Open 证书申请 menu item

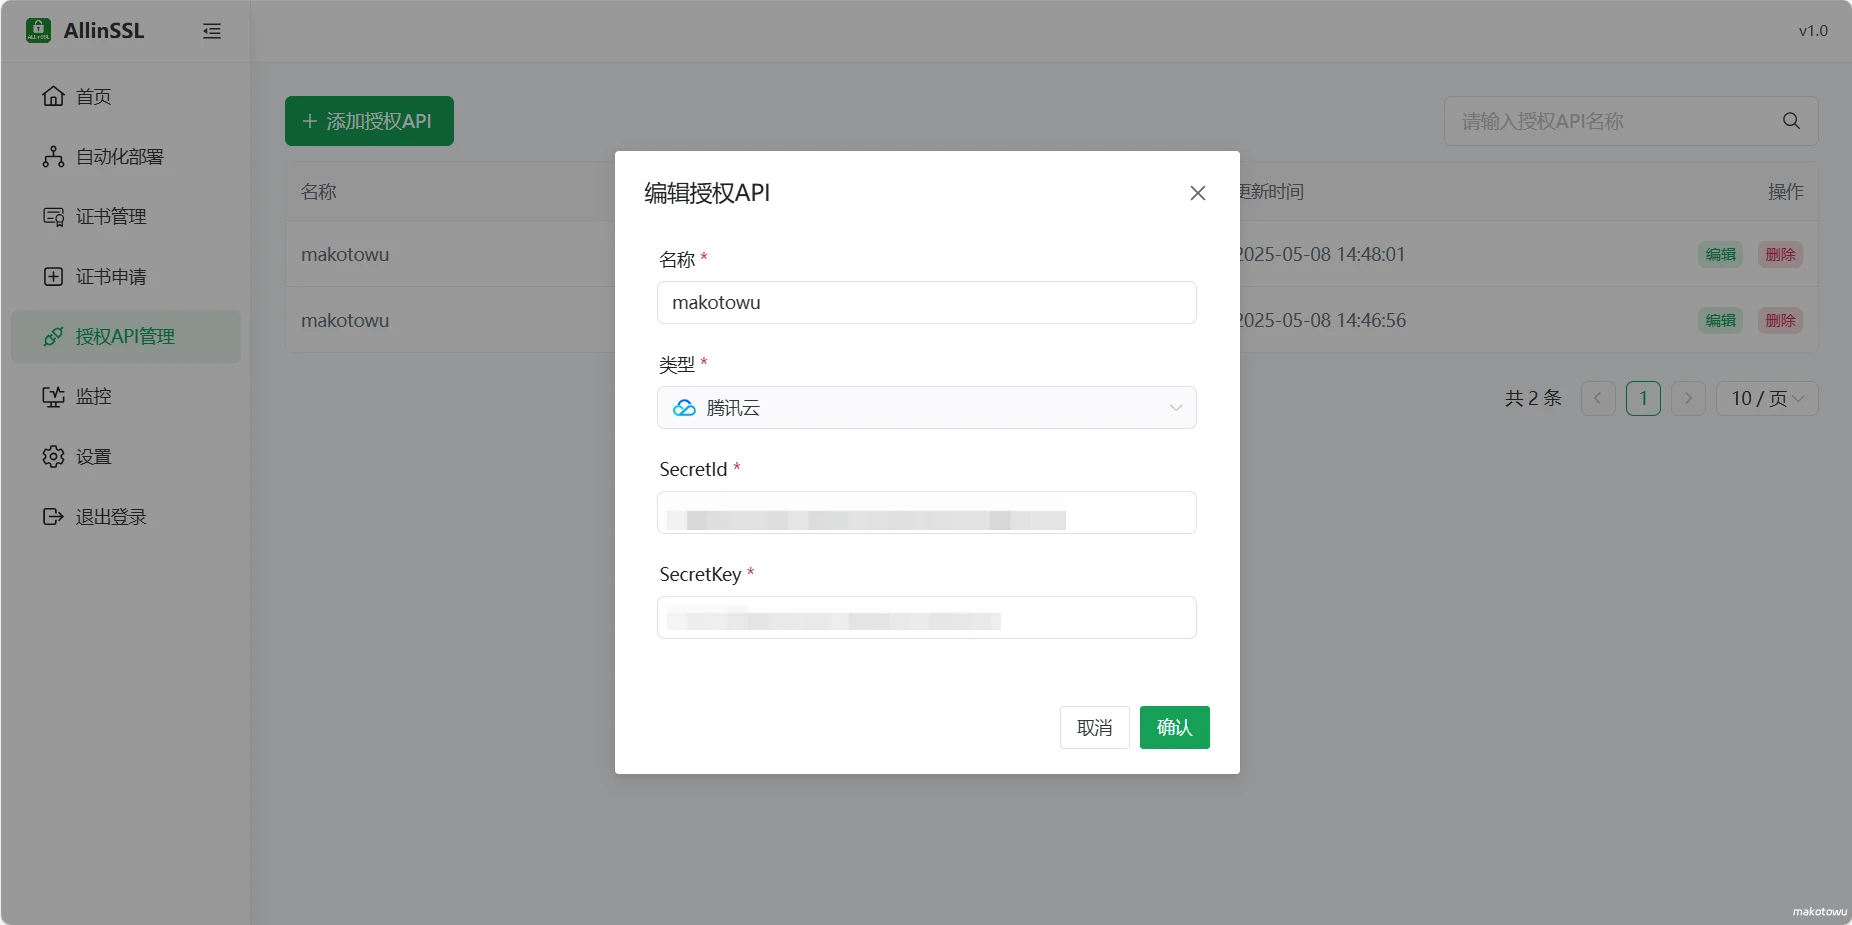click(126, 276)
